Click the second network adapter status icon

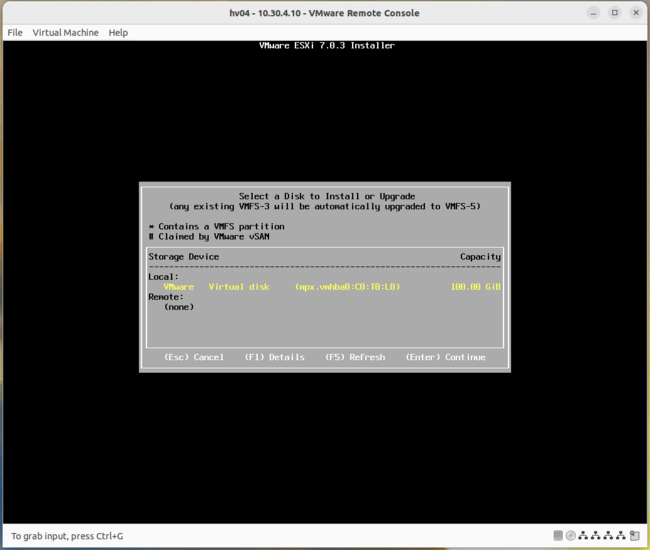click(595, 535)
